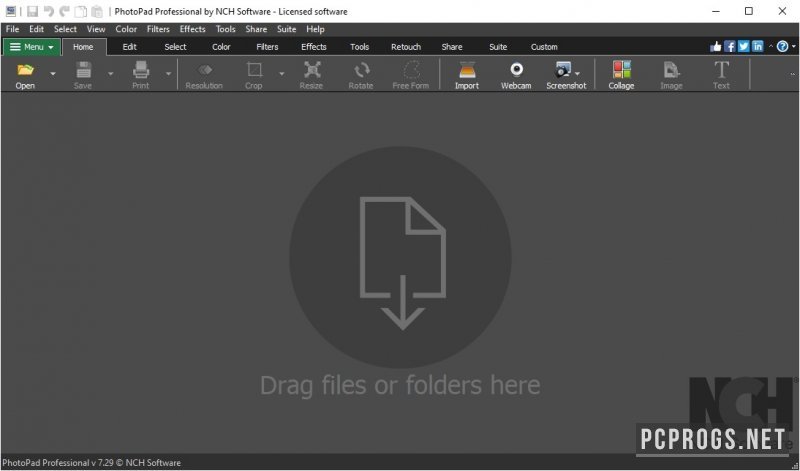Switch to the Suite ribbon tab

tap(498, 47)
